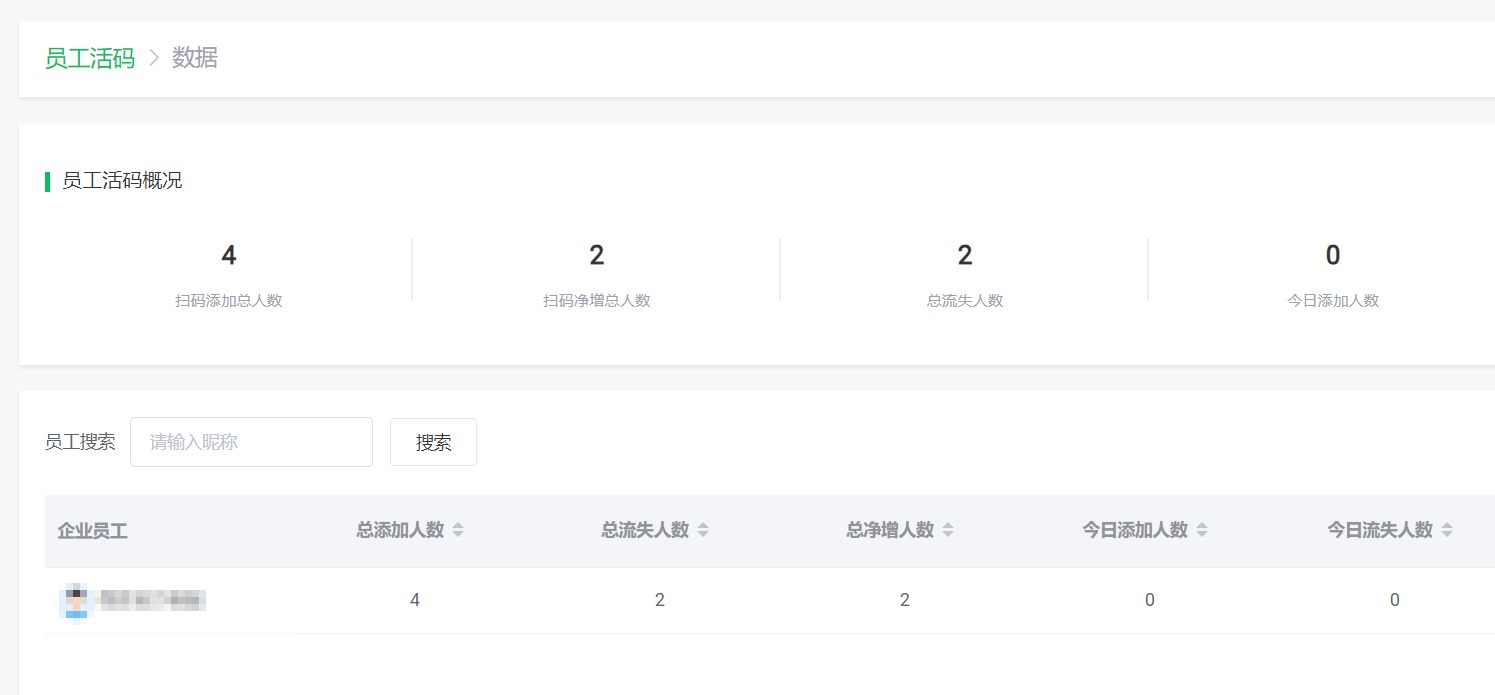Click the 数据 breadcrumb item
This screenshot has height=695, width=1495.
point(195,58)
